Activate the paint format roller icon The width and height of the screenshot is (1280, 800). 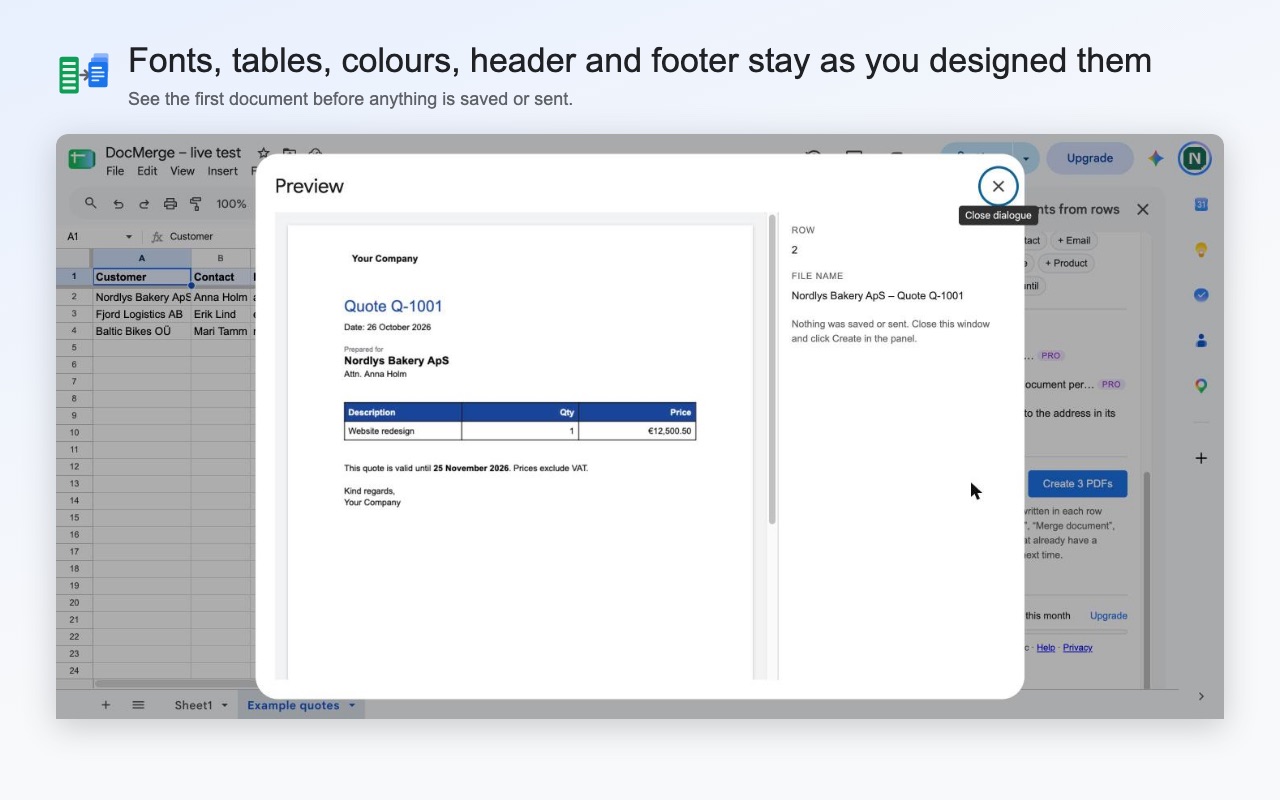(196, 203)
